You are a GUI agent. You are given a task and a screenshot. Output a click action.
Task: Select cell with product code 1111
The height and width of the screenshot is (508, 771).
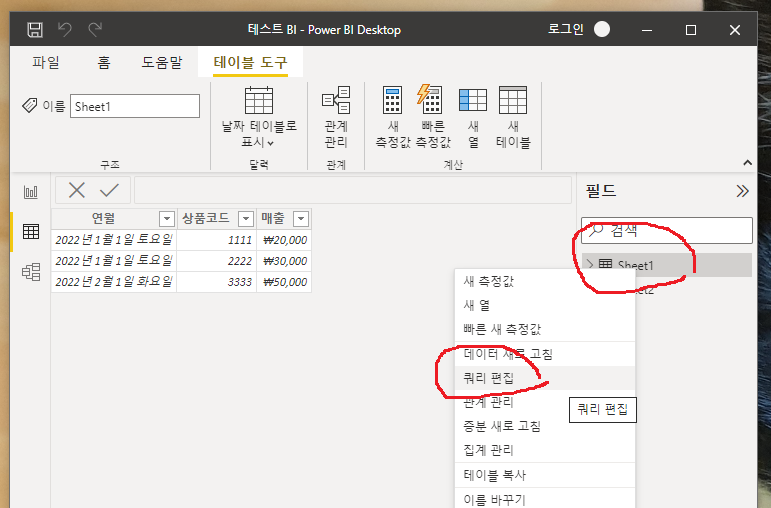click(x=216, y=240)
